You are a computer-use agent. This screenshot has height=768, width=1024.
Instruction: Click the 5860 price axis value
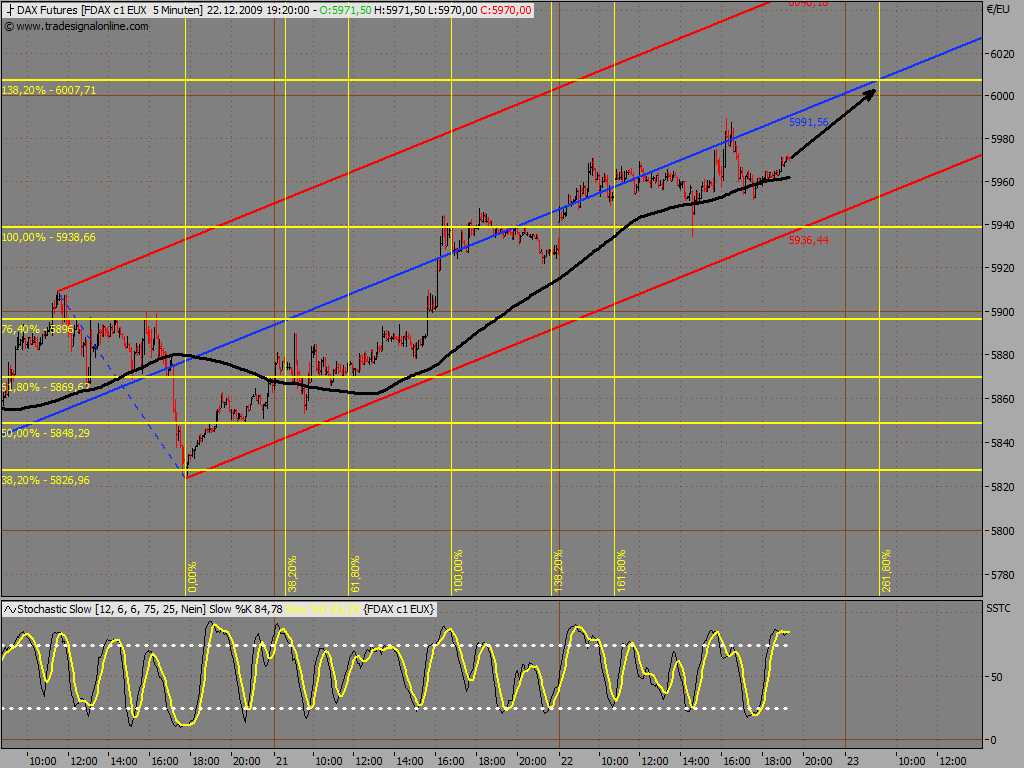(1002, 399)
